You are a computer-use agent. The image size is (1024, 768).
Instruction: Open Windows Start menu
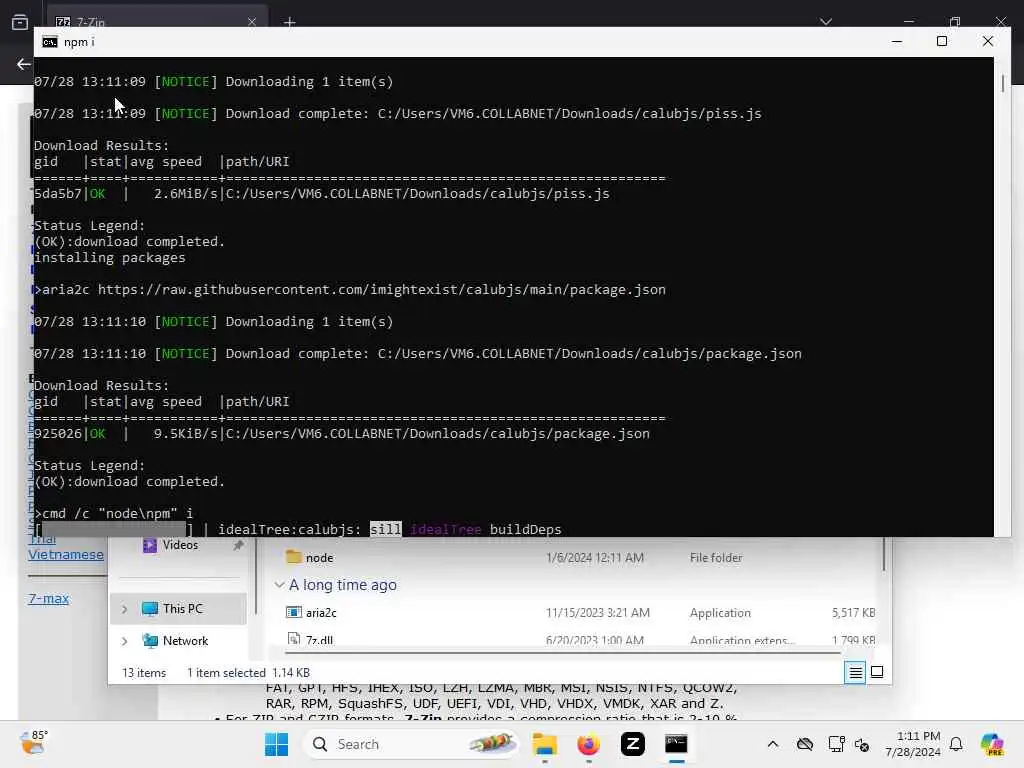point(276,744)
